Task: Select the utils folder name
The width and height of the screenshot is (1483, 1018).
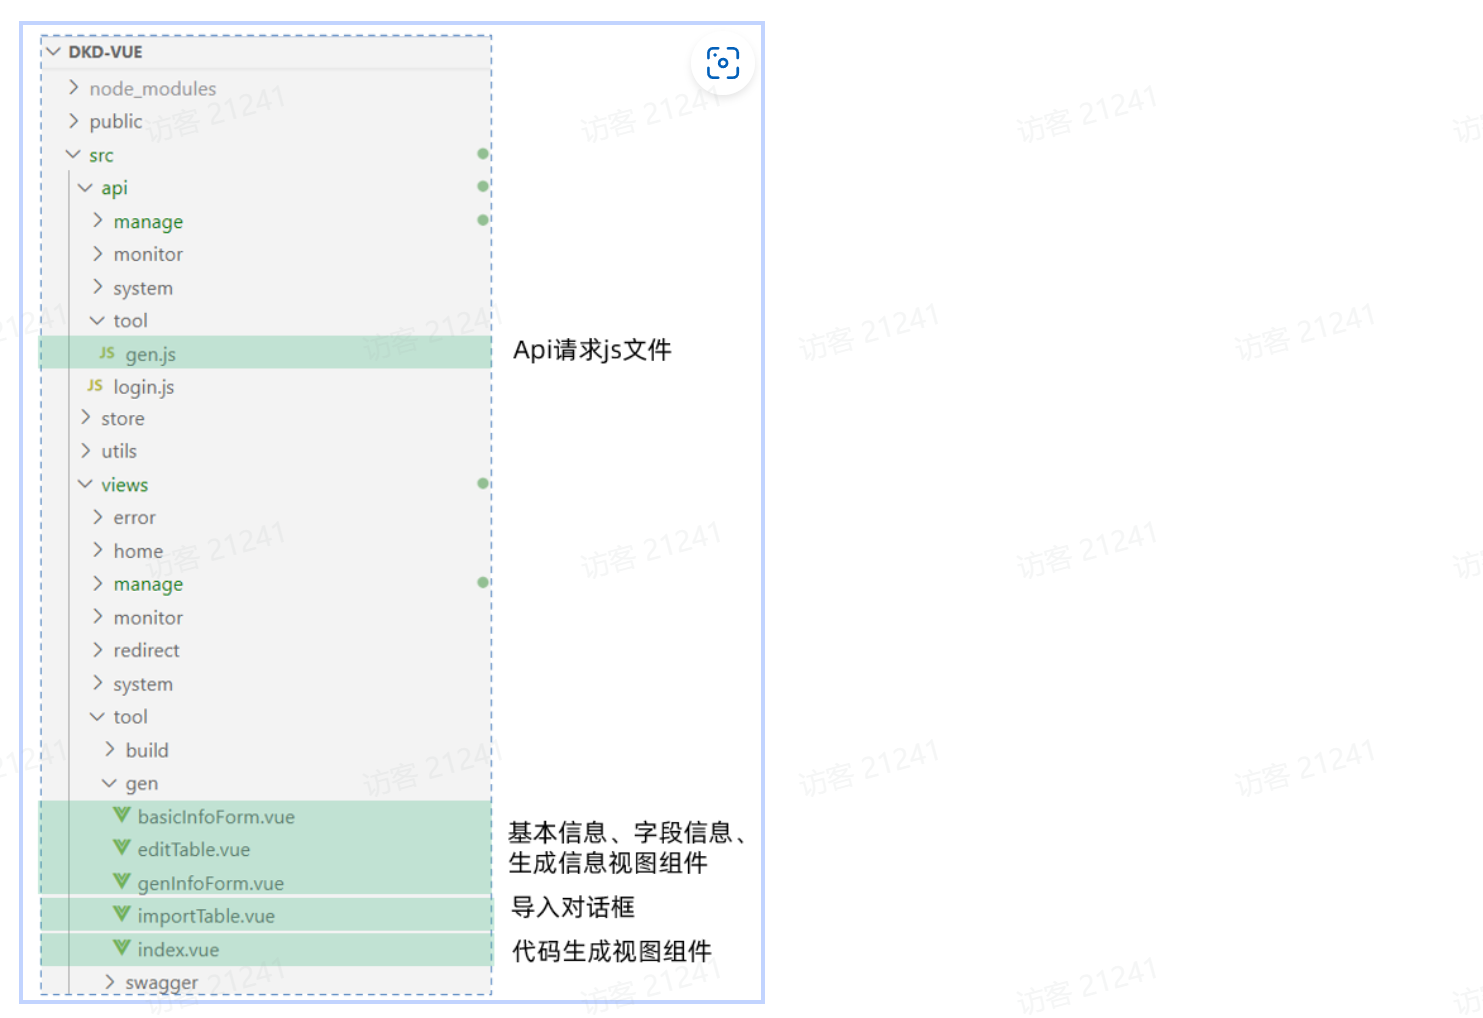Action: coord(118,451)
